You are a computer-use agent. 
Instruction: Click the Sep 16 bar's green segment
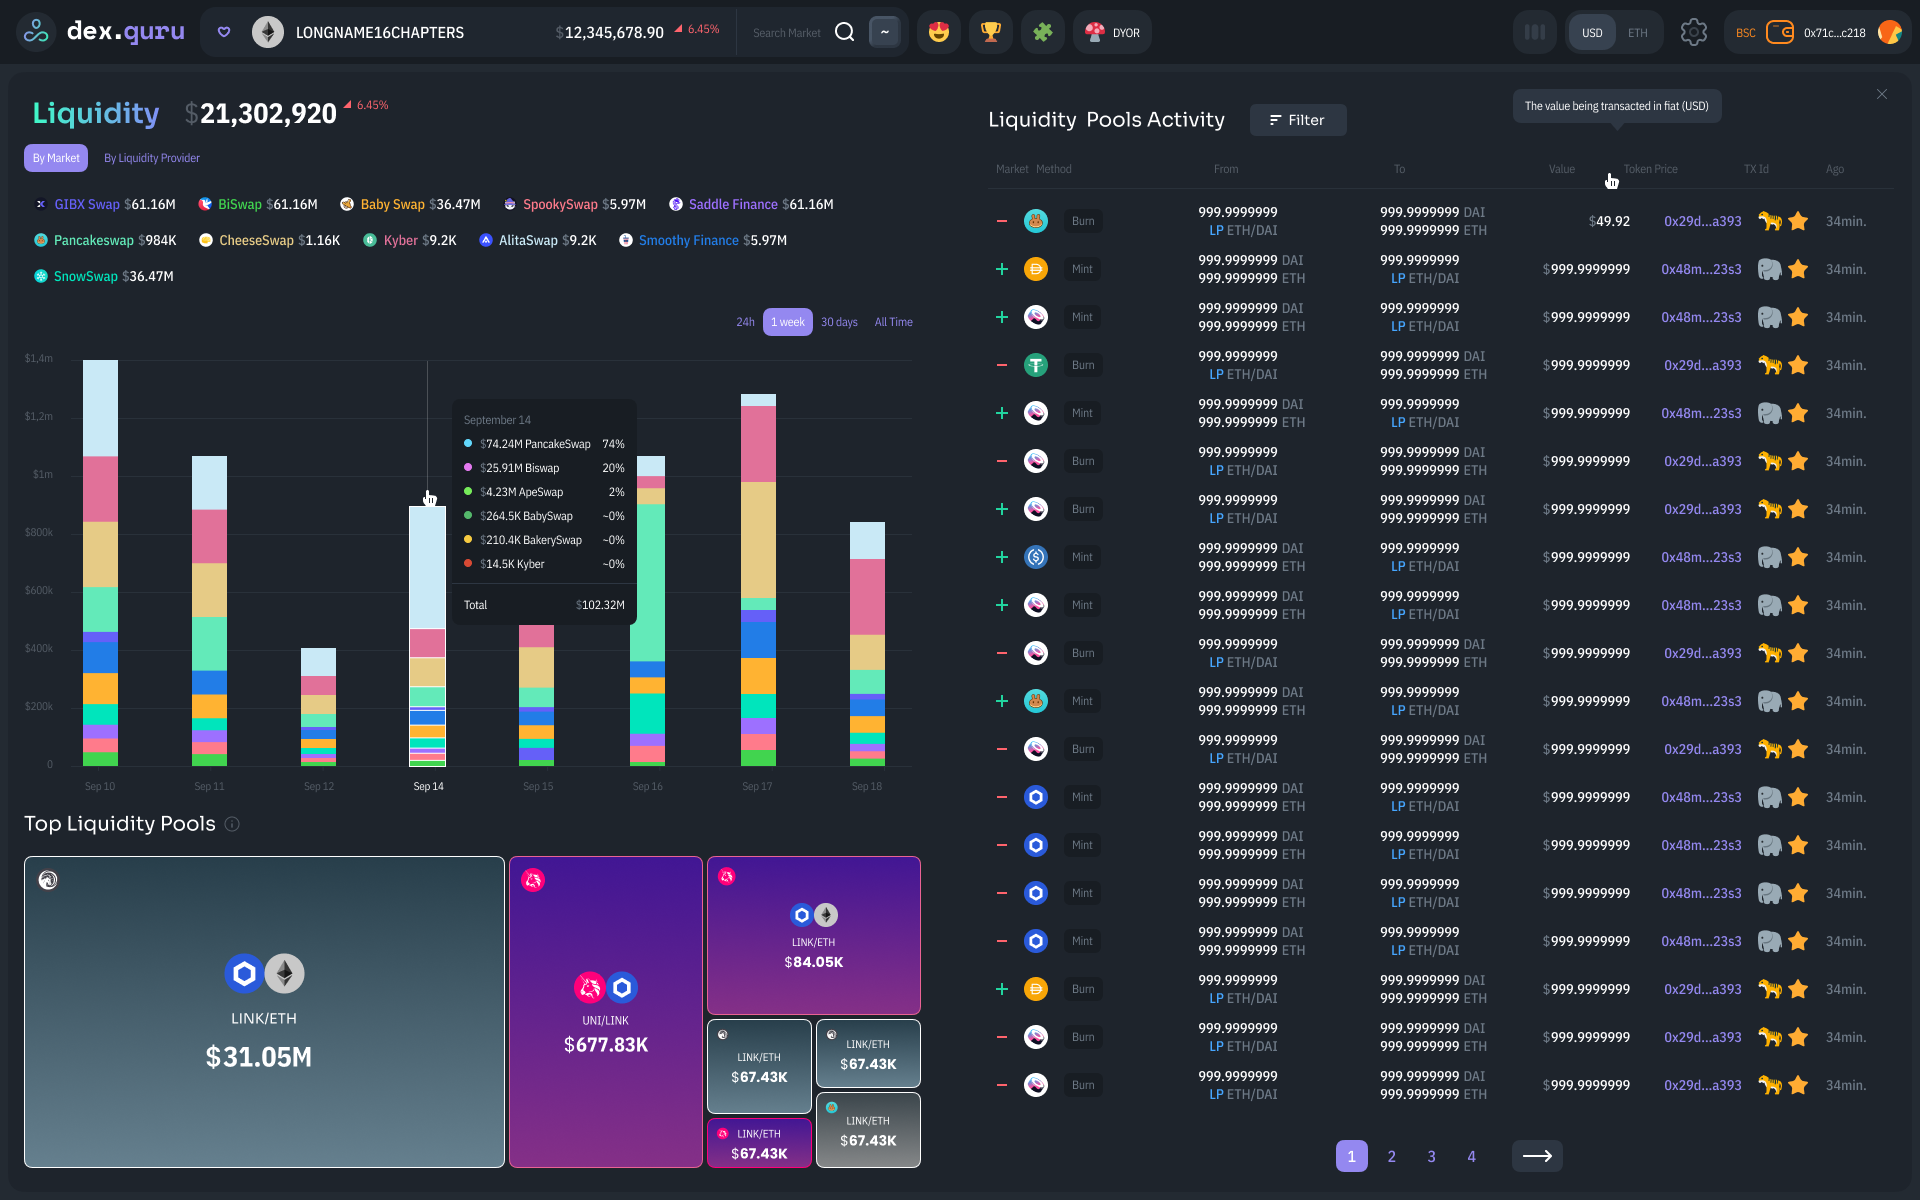pyautogui.click(x=647, y=582)
